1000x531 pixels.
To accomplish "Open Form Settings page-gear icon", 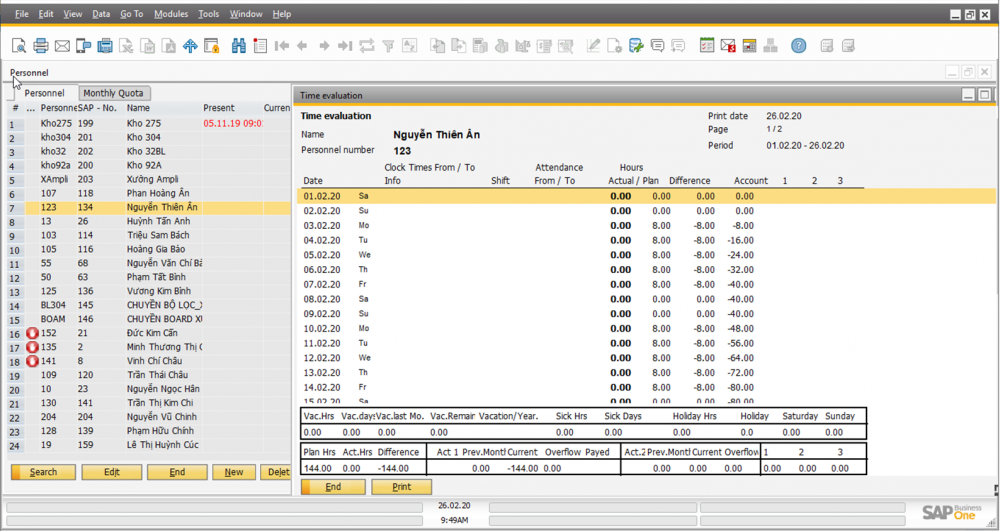I will pyautogui.click(x=614, y=46).
